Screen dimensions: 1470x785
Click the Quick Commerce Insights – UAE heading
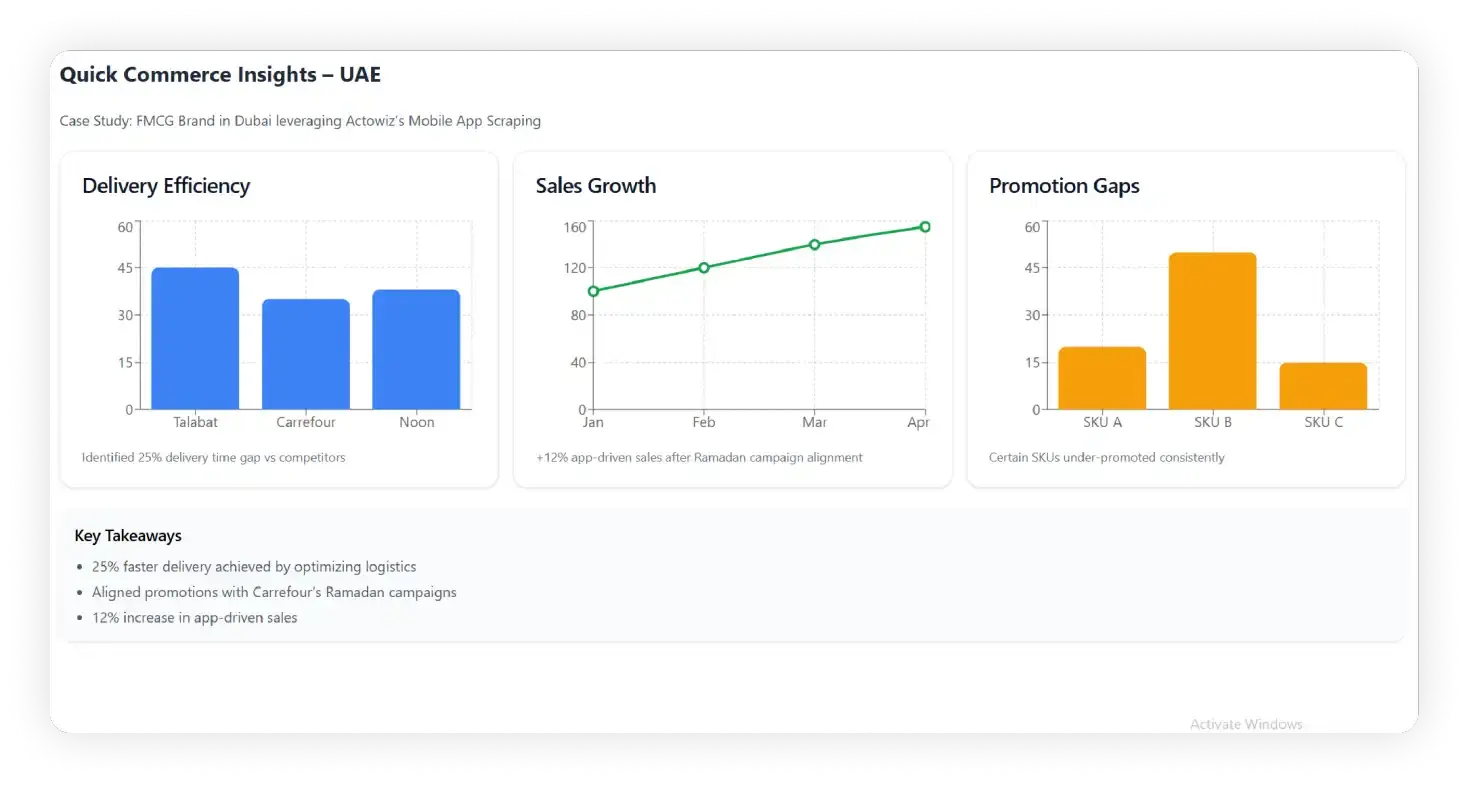220,75
